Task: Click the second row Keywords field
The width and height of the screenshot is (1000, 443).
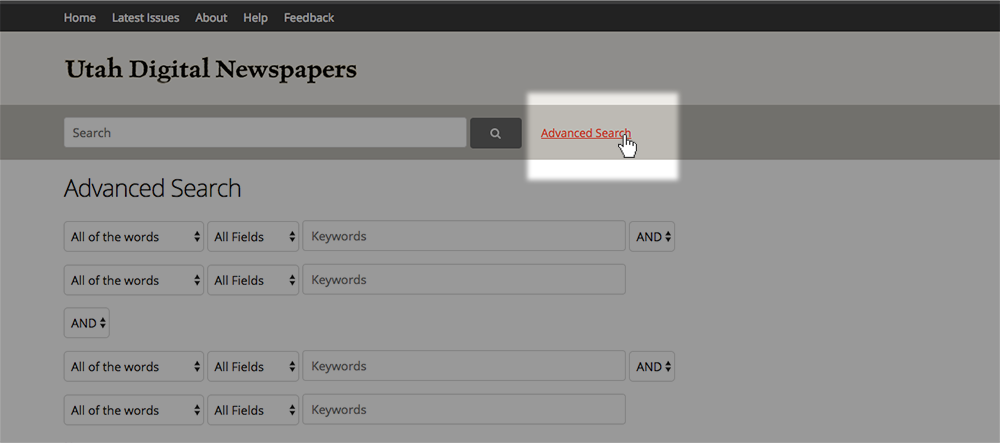Action: (x=464, y=279)
